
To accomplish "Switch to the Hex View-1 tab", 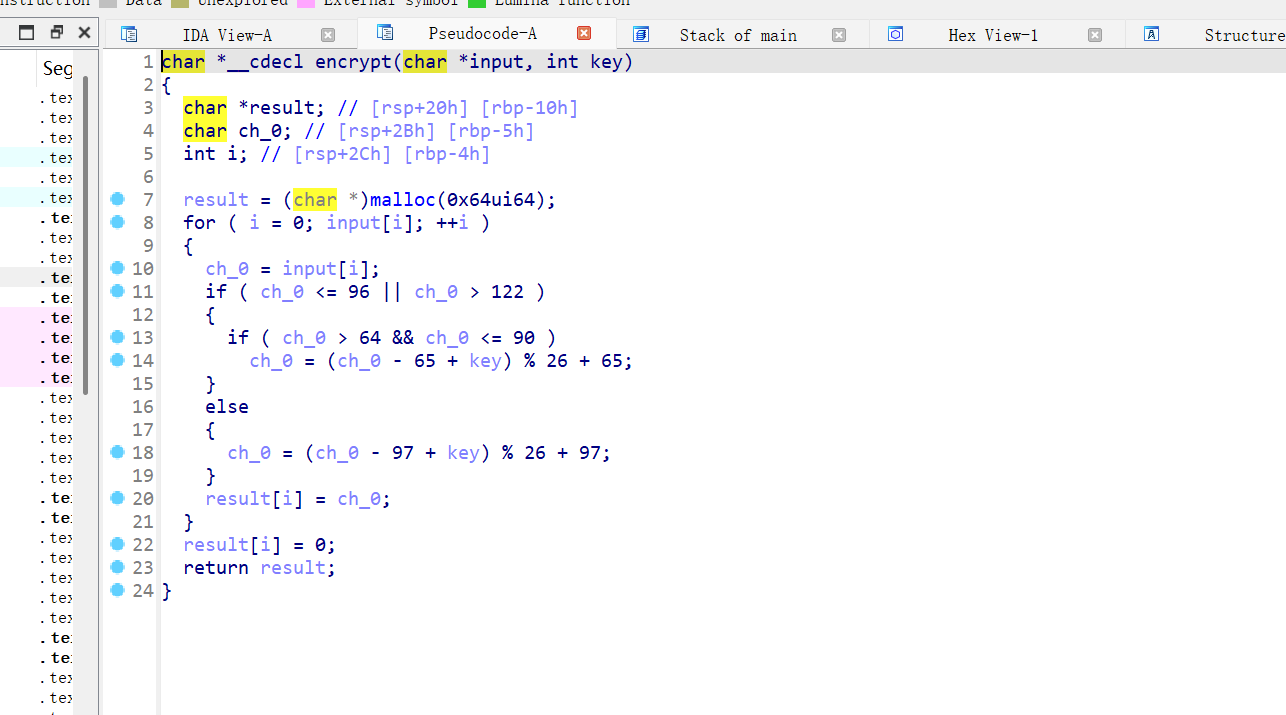I will [993, 35].
